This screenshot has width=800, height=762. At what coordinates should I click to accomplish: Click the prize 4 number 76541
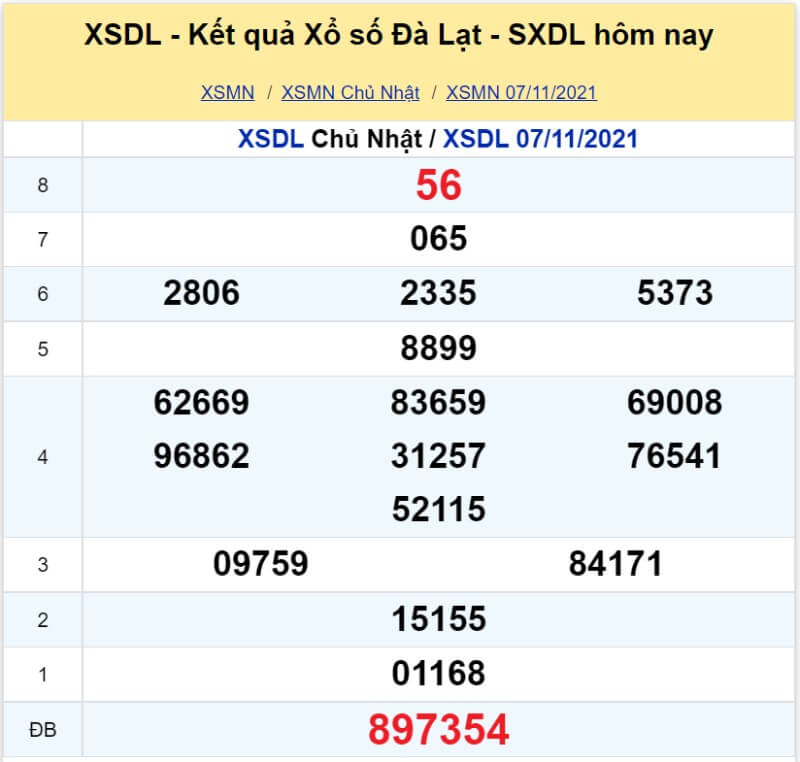coord(674,455)
